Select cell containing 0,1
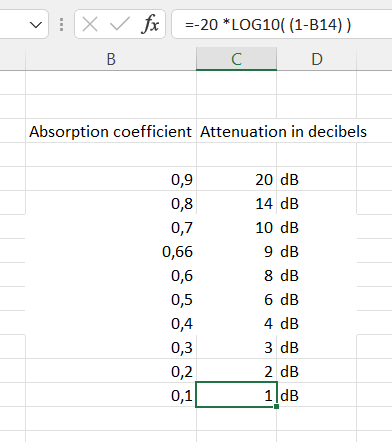 point(111,395)
